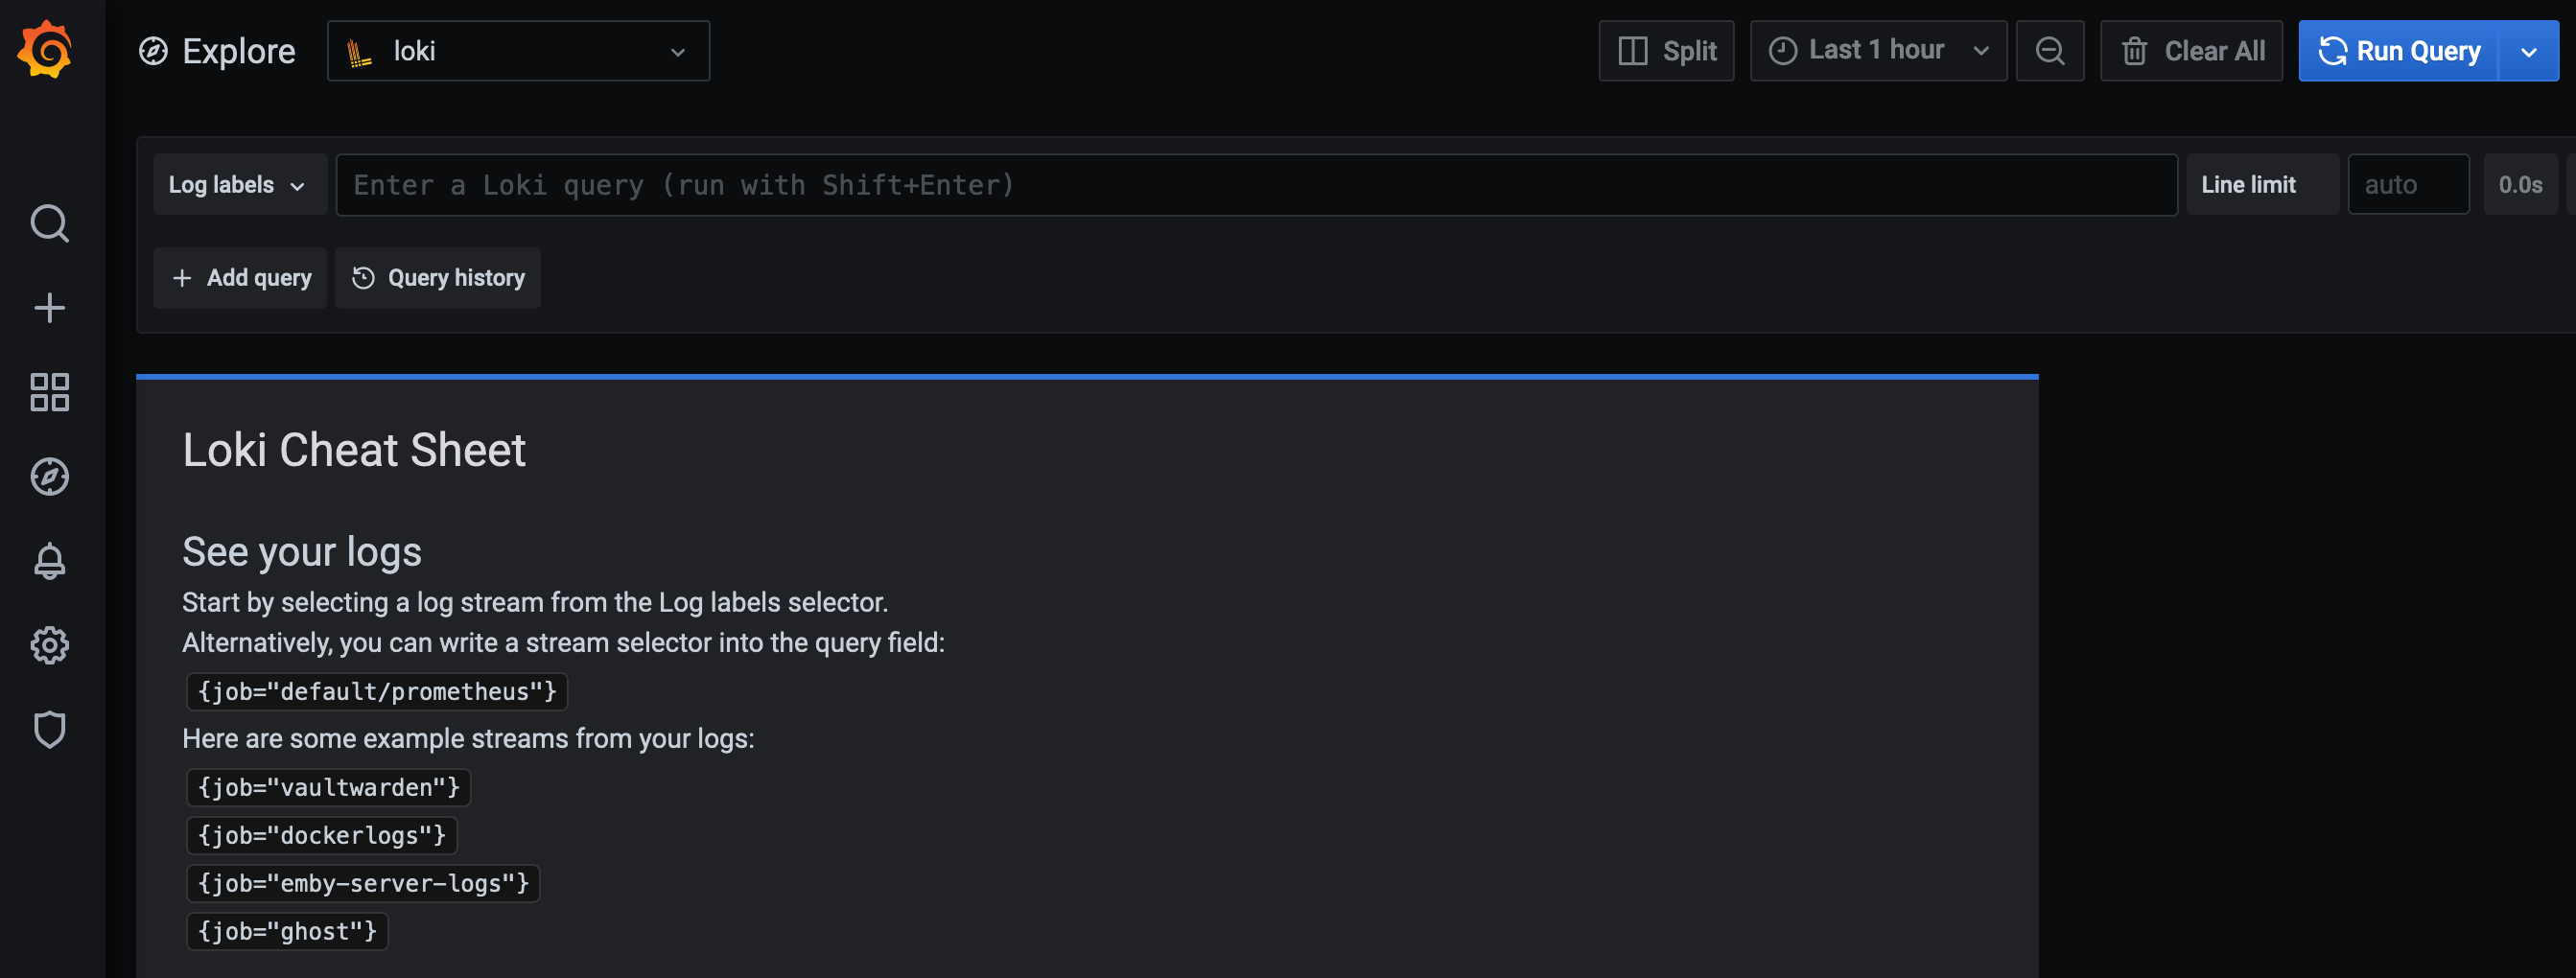Click the Split view button

(1666, 50)
